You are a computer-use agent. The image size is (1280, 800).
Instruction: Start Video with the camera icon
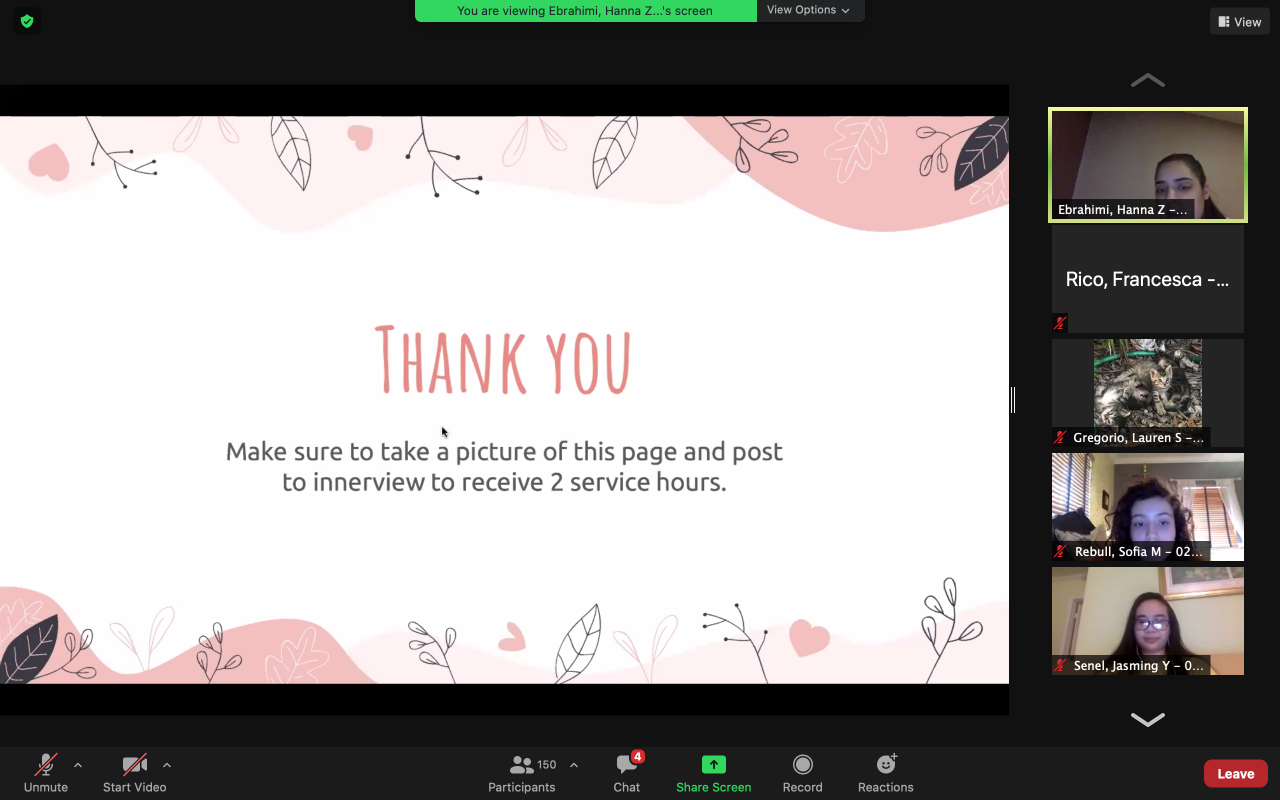pos(135,773)
